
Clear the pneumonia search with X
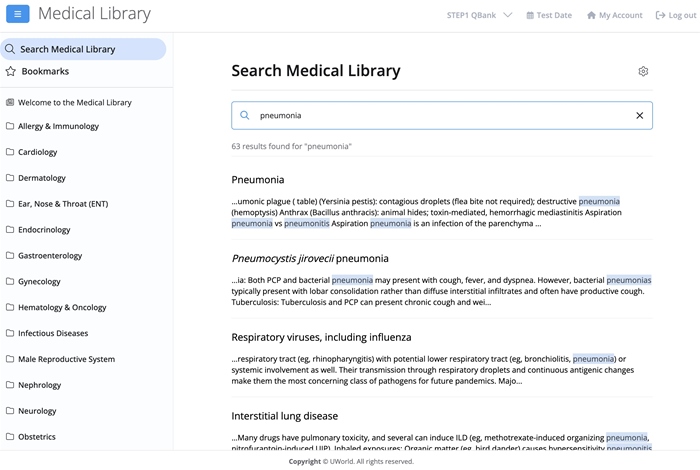pyautogui.click(x=640, y=115)
